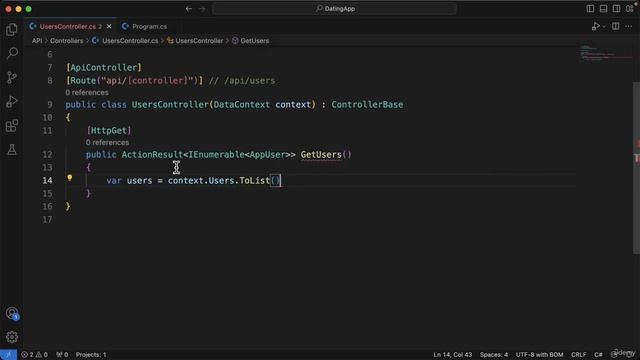Go forward with the right arrow
The image size is (640, 360).
point(202,9)
